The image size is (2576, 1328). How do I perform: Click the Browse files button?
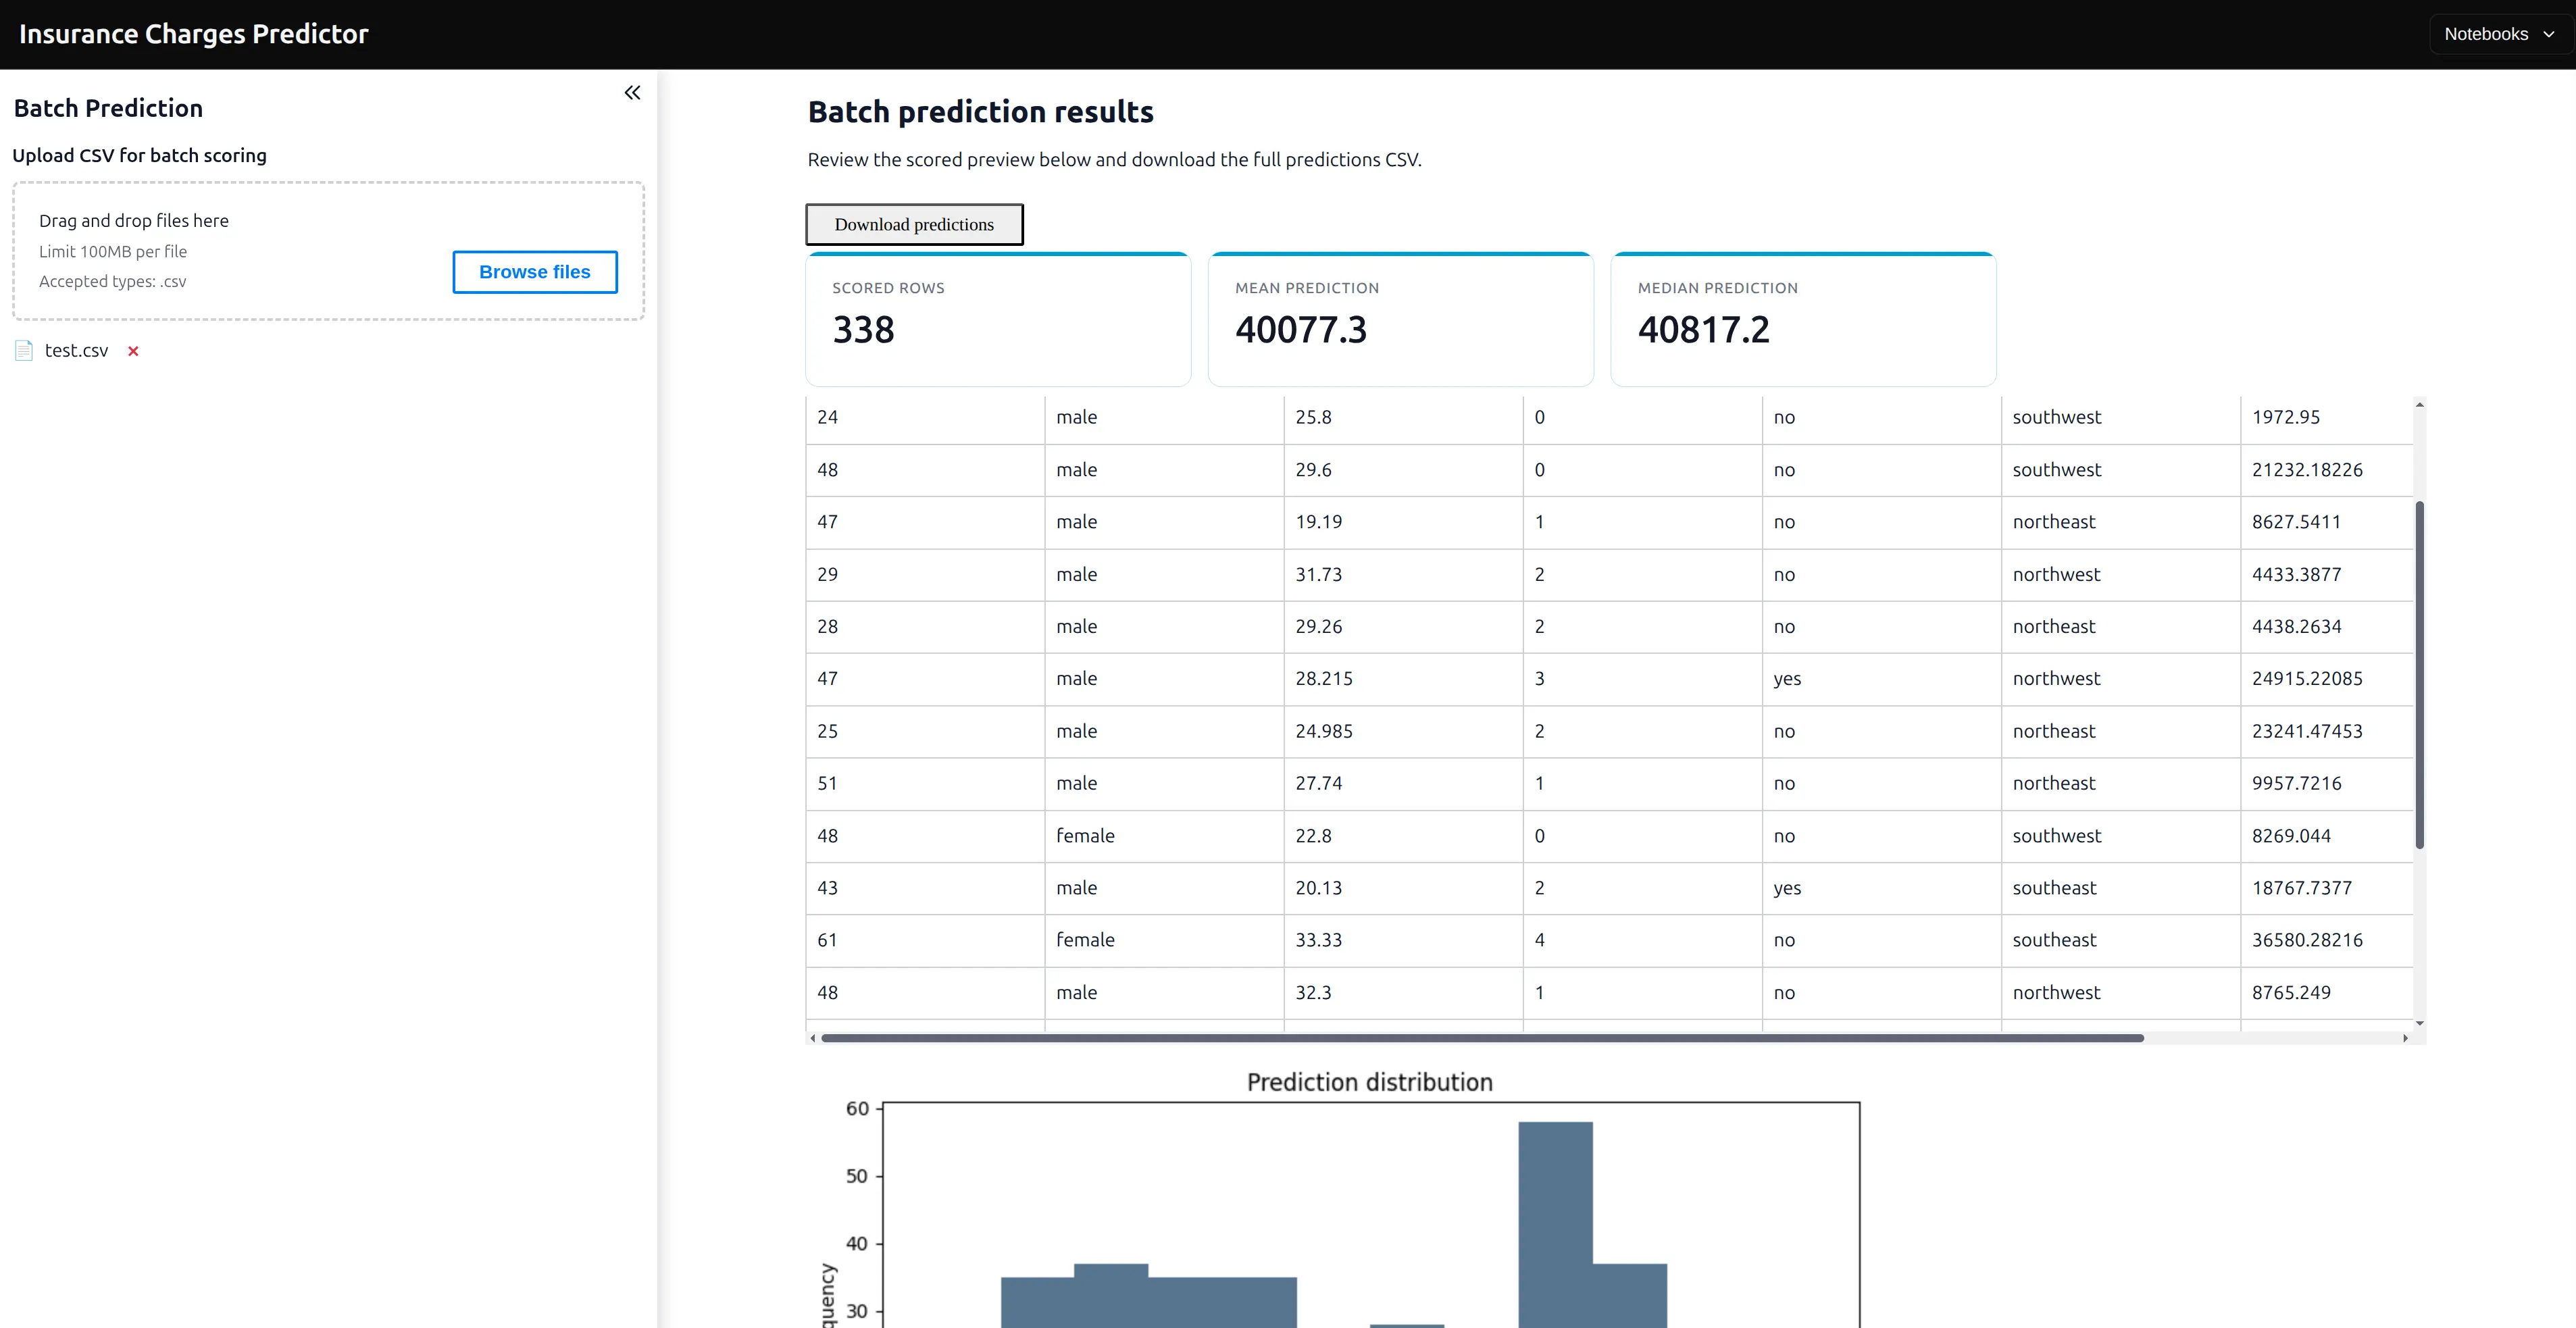pos(535,272)
